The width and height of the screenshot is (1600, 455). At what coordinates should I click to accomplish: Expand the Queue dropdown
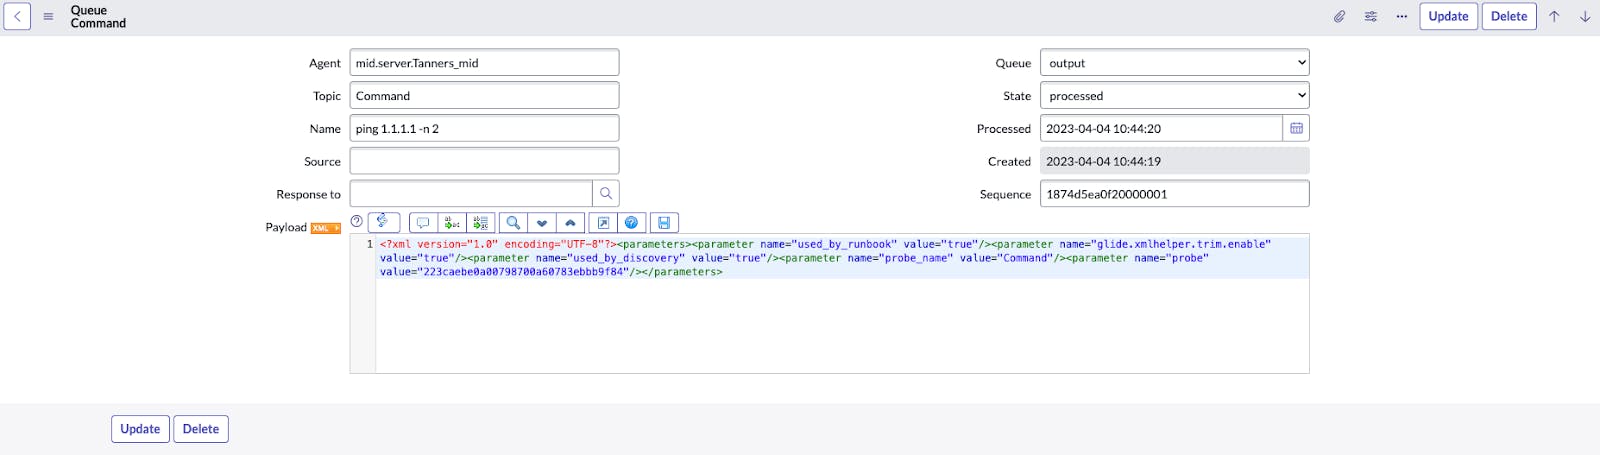coord(1175,63)
